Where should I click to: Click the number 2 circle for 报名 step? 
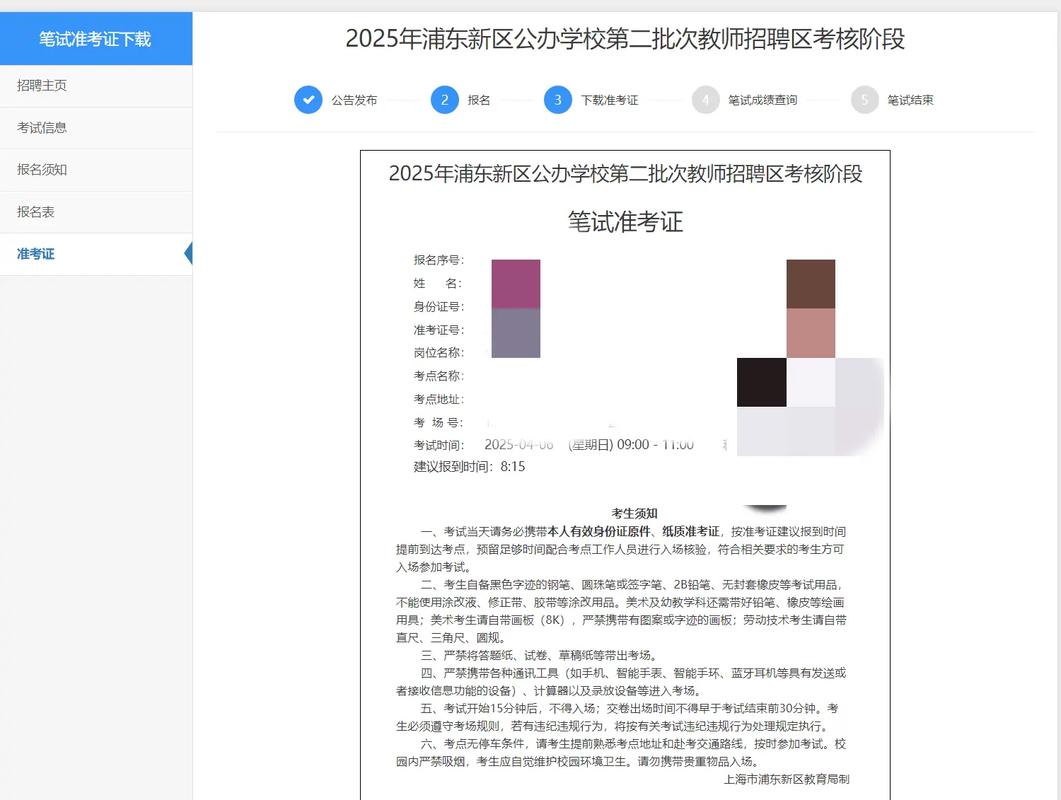pos(446,100)
